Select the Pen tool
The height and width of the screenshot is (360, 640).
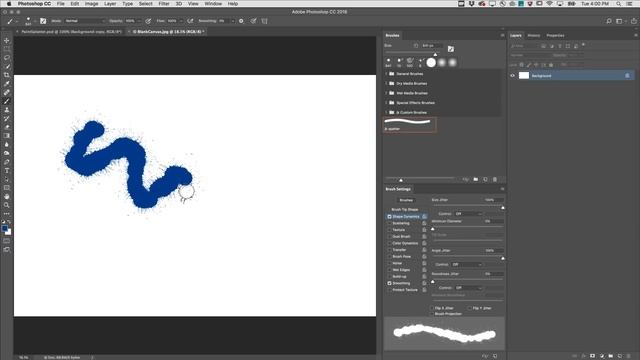pos(7,162)
